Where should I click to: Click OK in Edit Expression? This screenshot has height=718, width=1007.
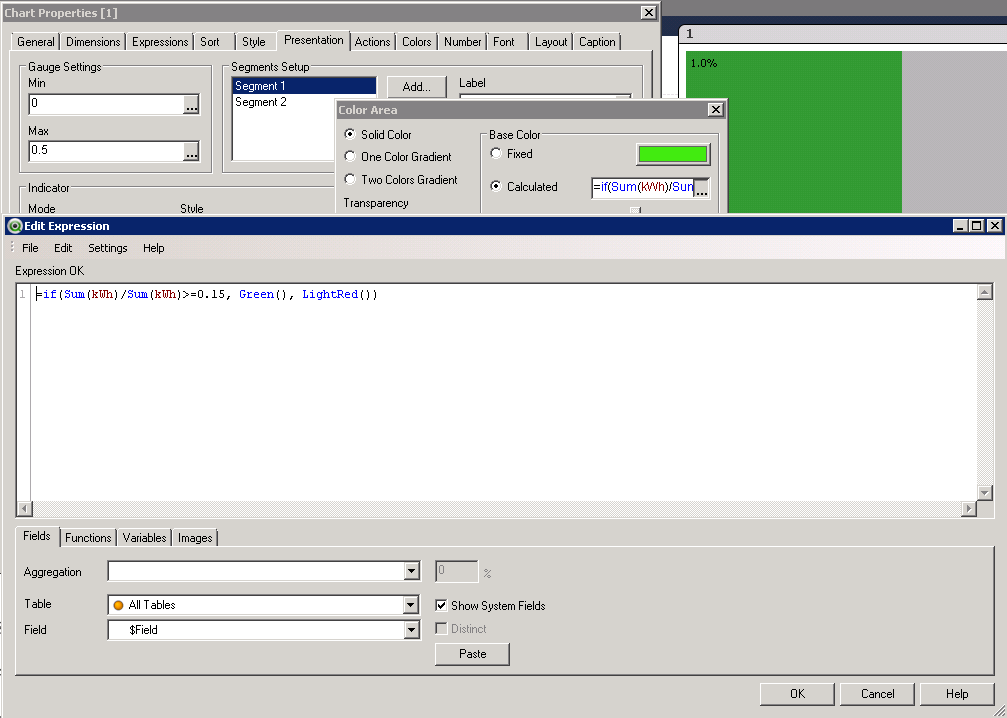click(x=797, y=694)
